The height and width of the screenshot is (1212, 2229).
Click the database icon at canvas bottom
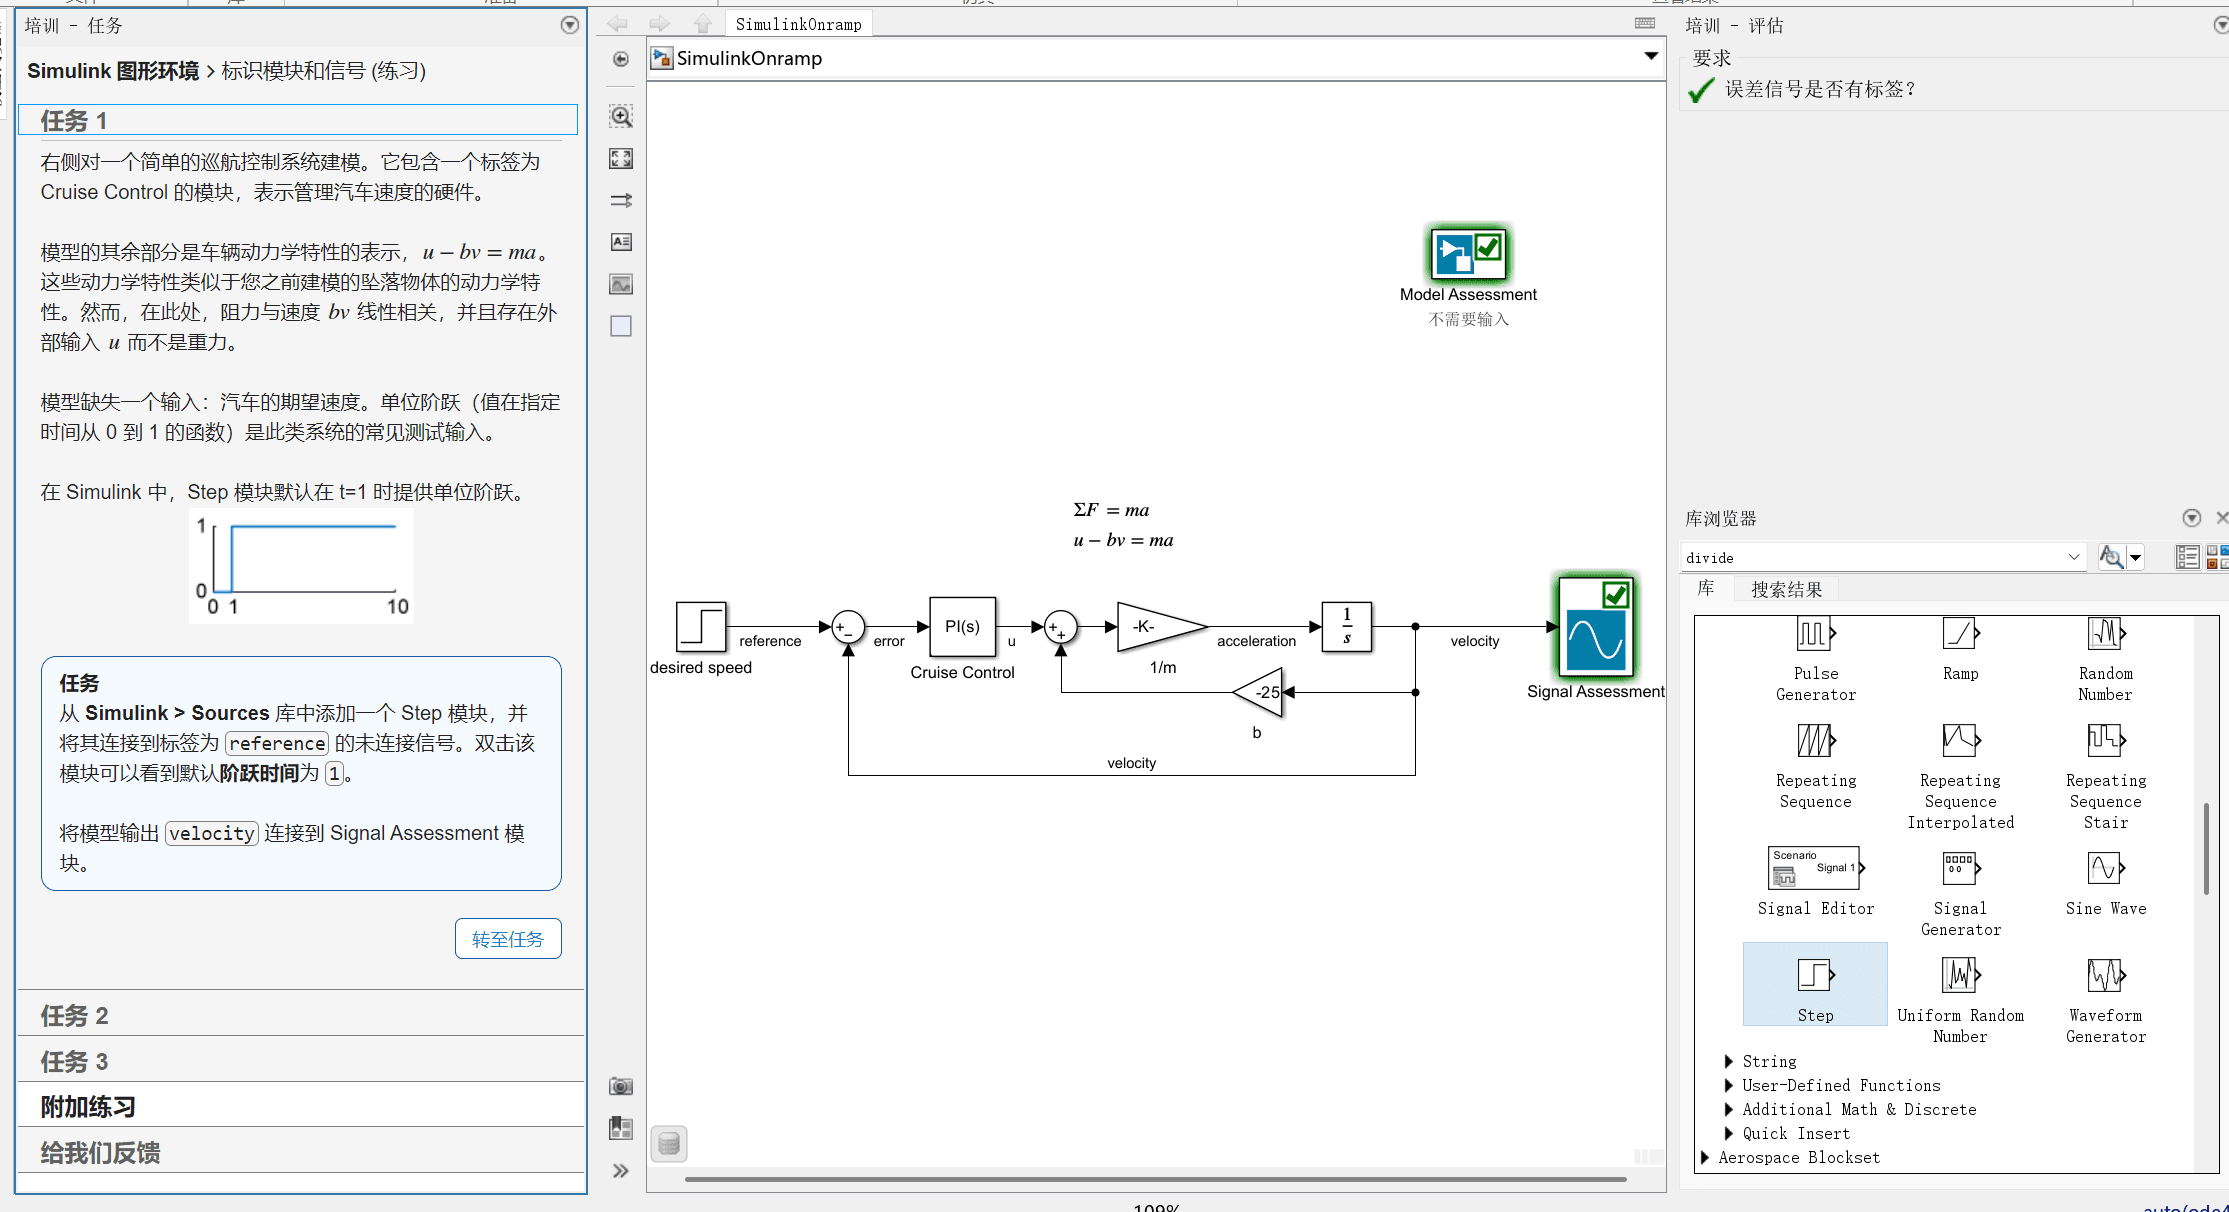click(x=669, y=1144)
